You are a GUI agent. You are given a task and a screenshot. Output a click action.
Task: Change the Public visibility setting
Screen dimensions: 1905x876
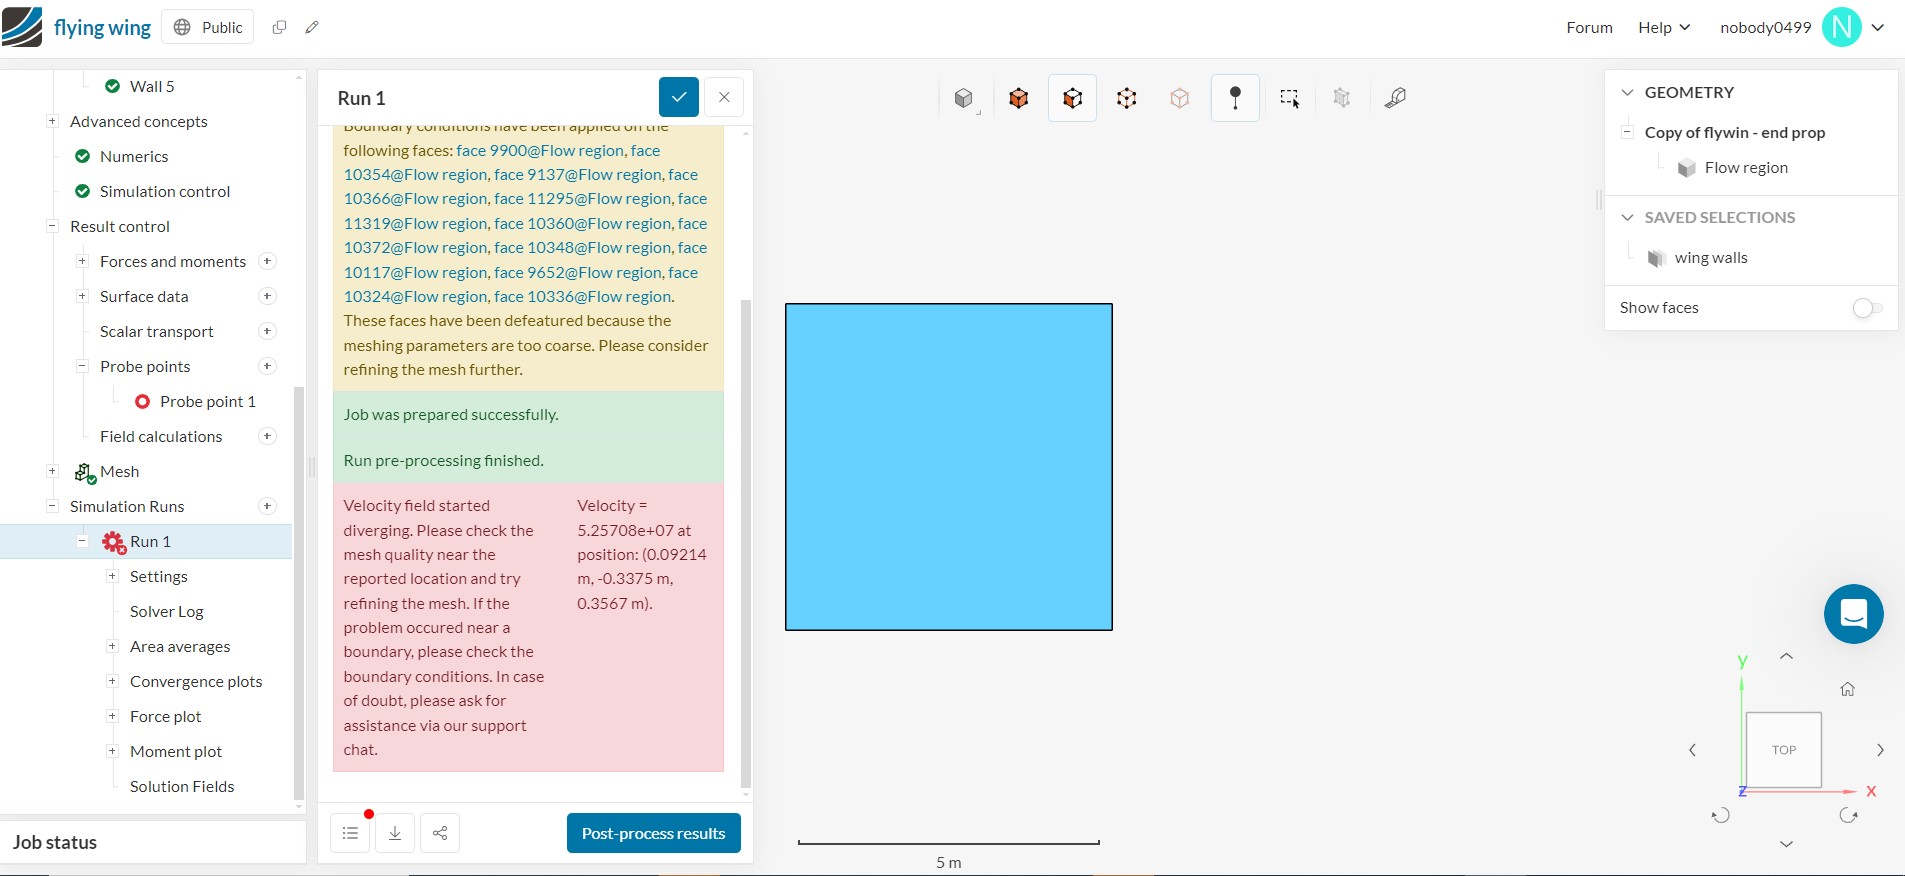[208, 27]
